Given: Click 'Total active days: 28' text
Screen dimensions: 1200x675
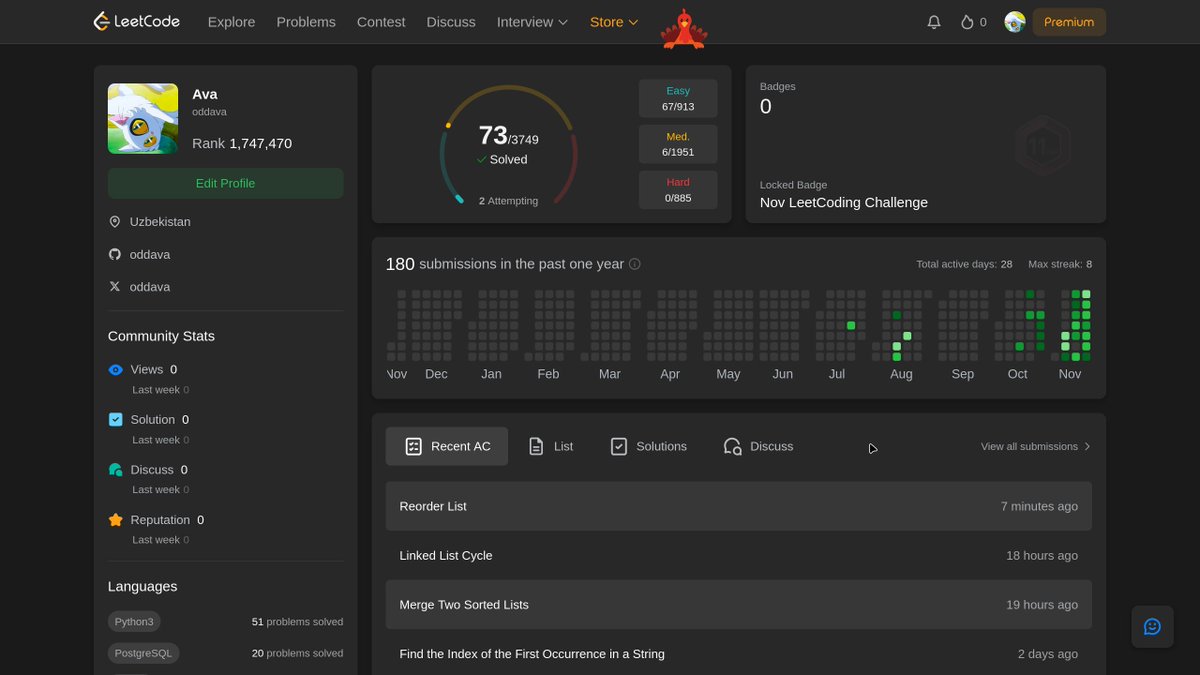Looking at the screenshot, I should point(964,264).
